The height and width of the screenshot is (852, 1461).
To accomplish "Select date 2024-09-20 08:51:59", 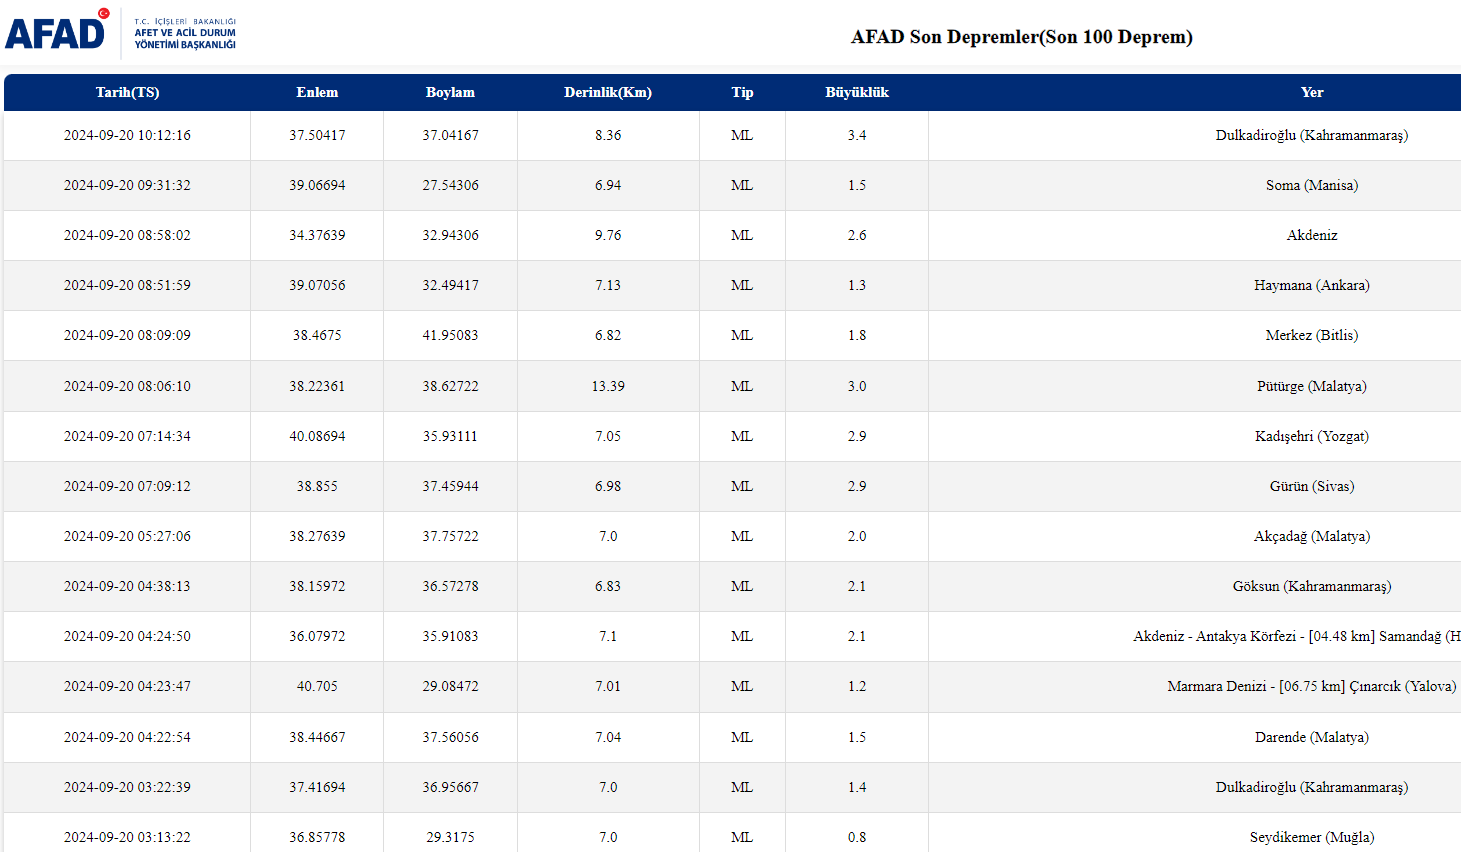I will point(127,285).
